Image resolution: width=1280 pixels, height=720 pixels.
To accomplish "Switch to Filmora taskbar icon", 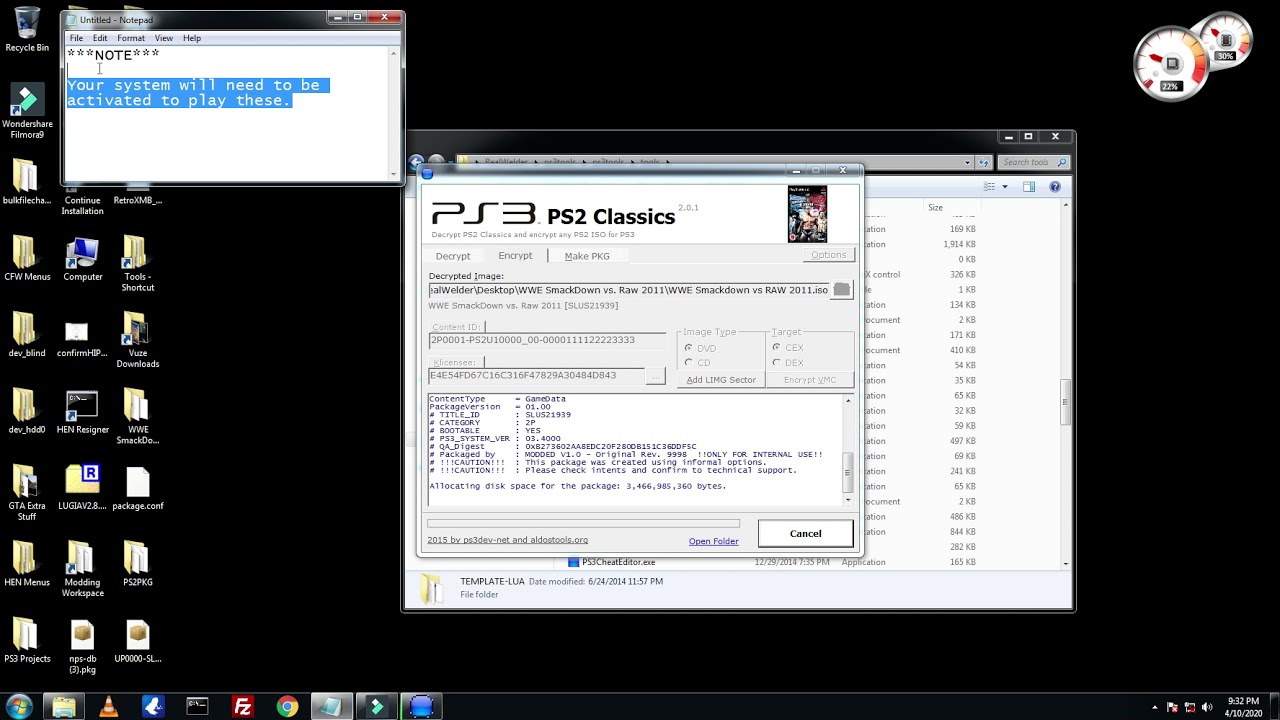I will tap(377, 706).
